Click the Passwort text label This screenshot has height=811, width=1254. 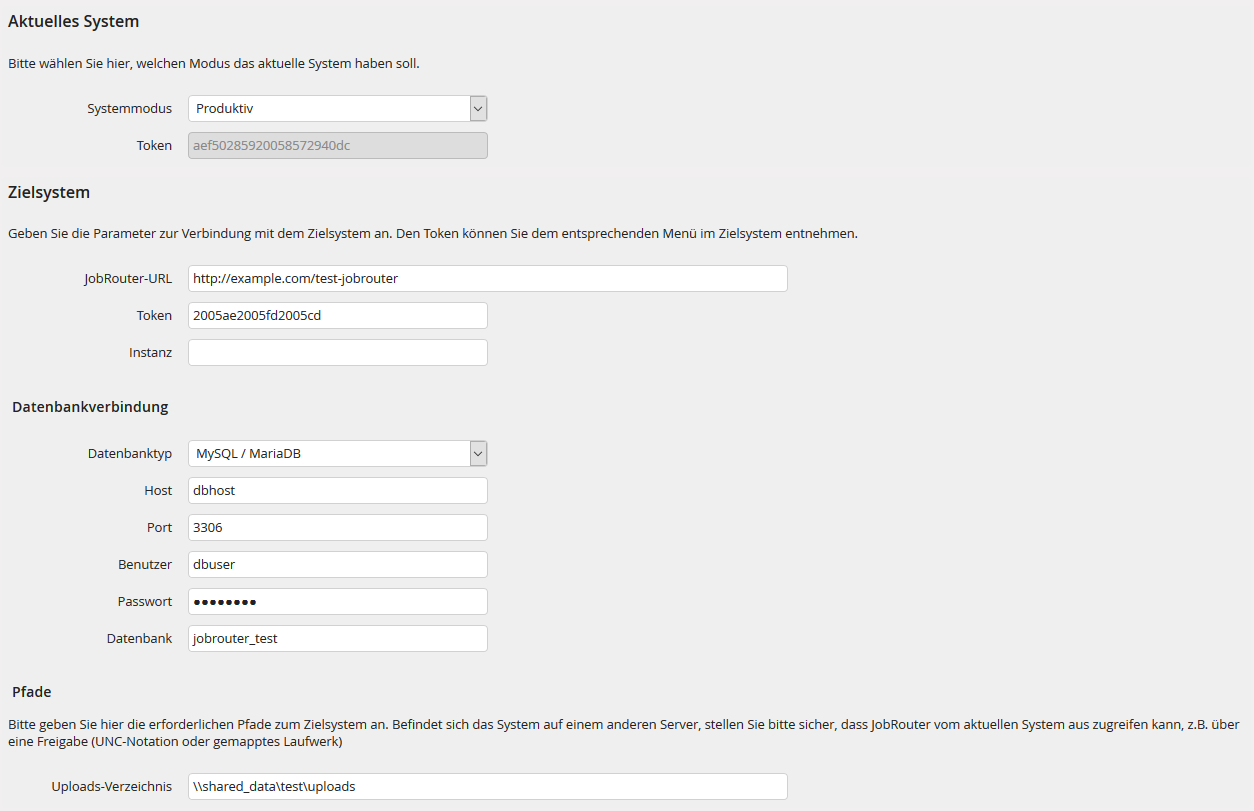(145, 602)
